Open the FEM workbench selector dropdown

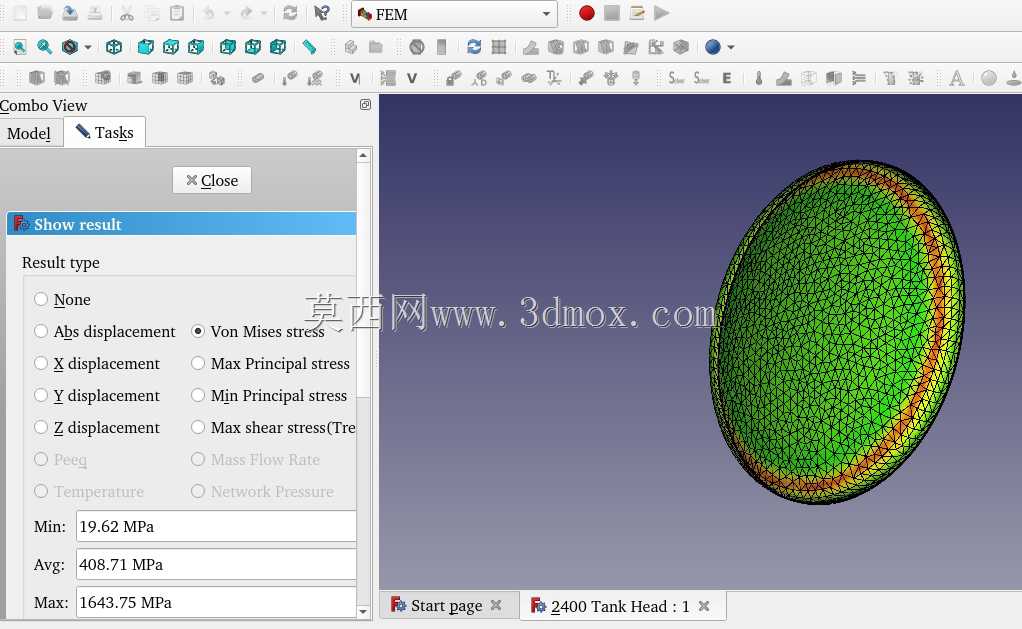[454, 14]
